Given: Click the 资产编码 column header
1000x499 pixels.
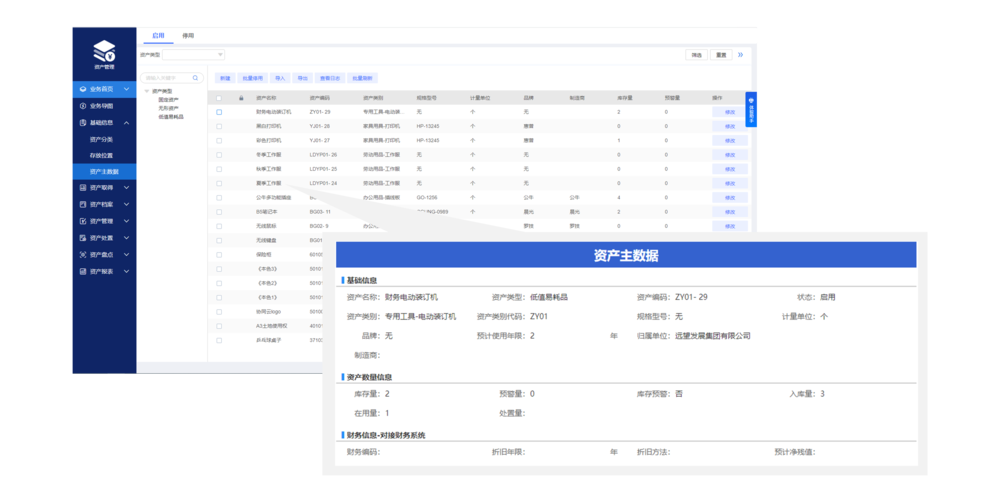Looking at the screenshot, I should pos(320,98).
